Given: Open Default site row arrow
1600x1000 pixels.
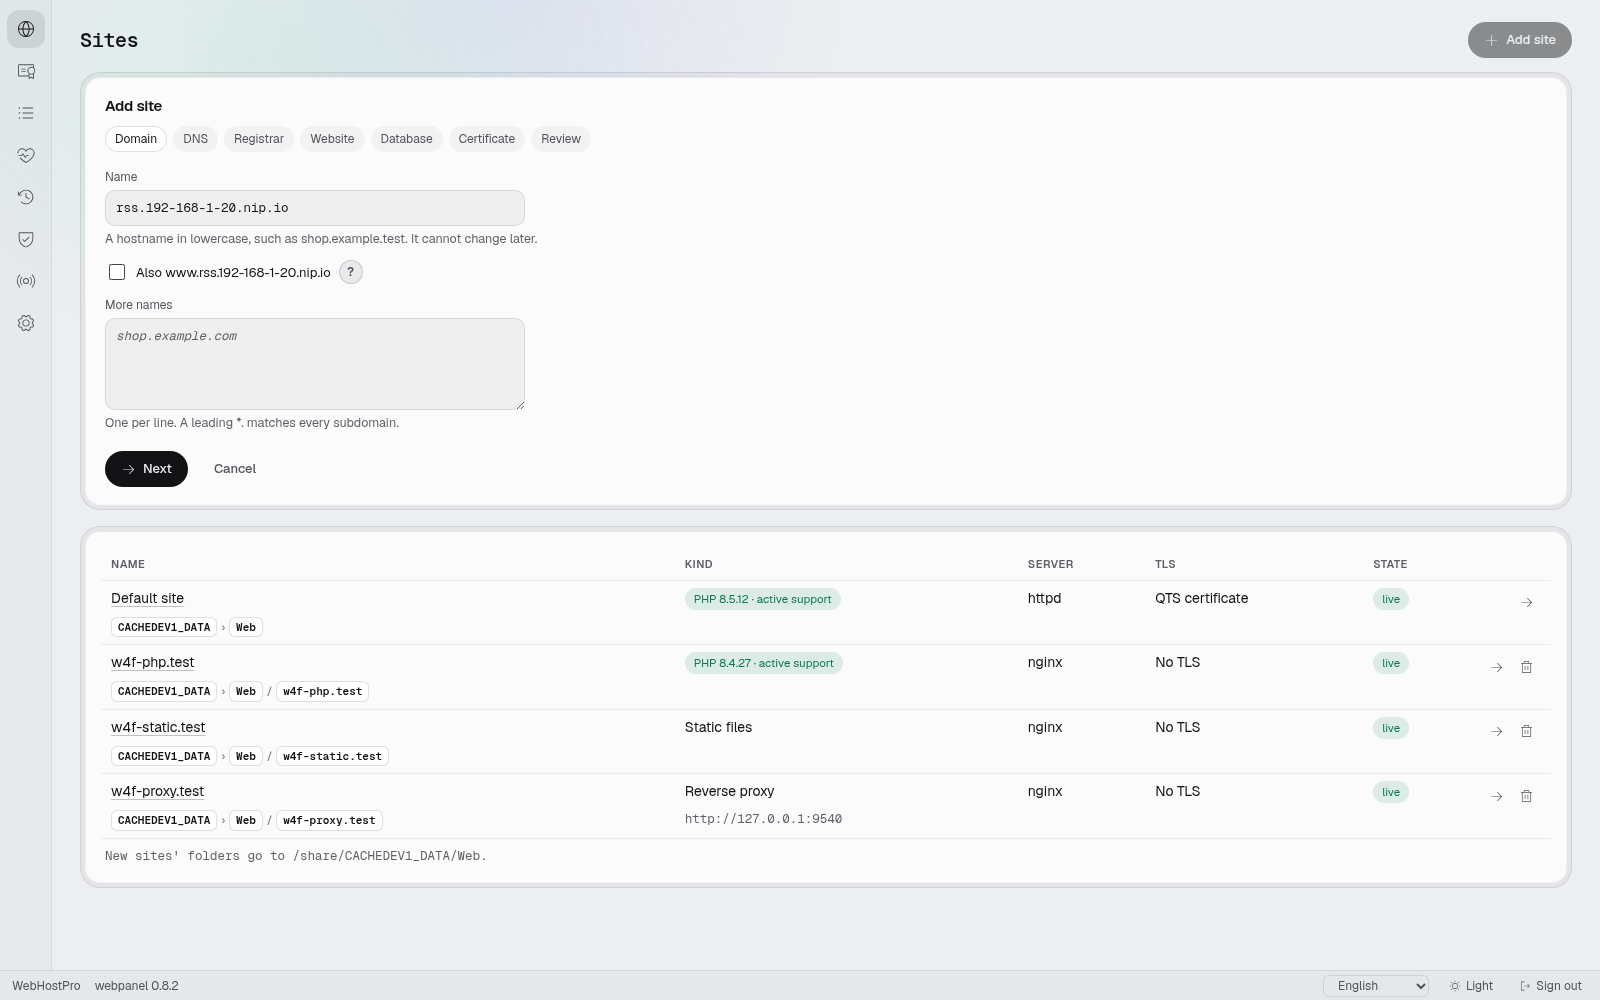Looking at the screenshot, I should point(1526,602).
